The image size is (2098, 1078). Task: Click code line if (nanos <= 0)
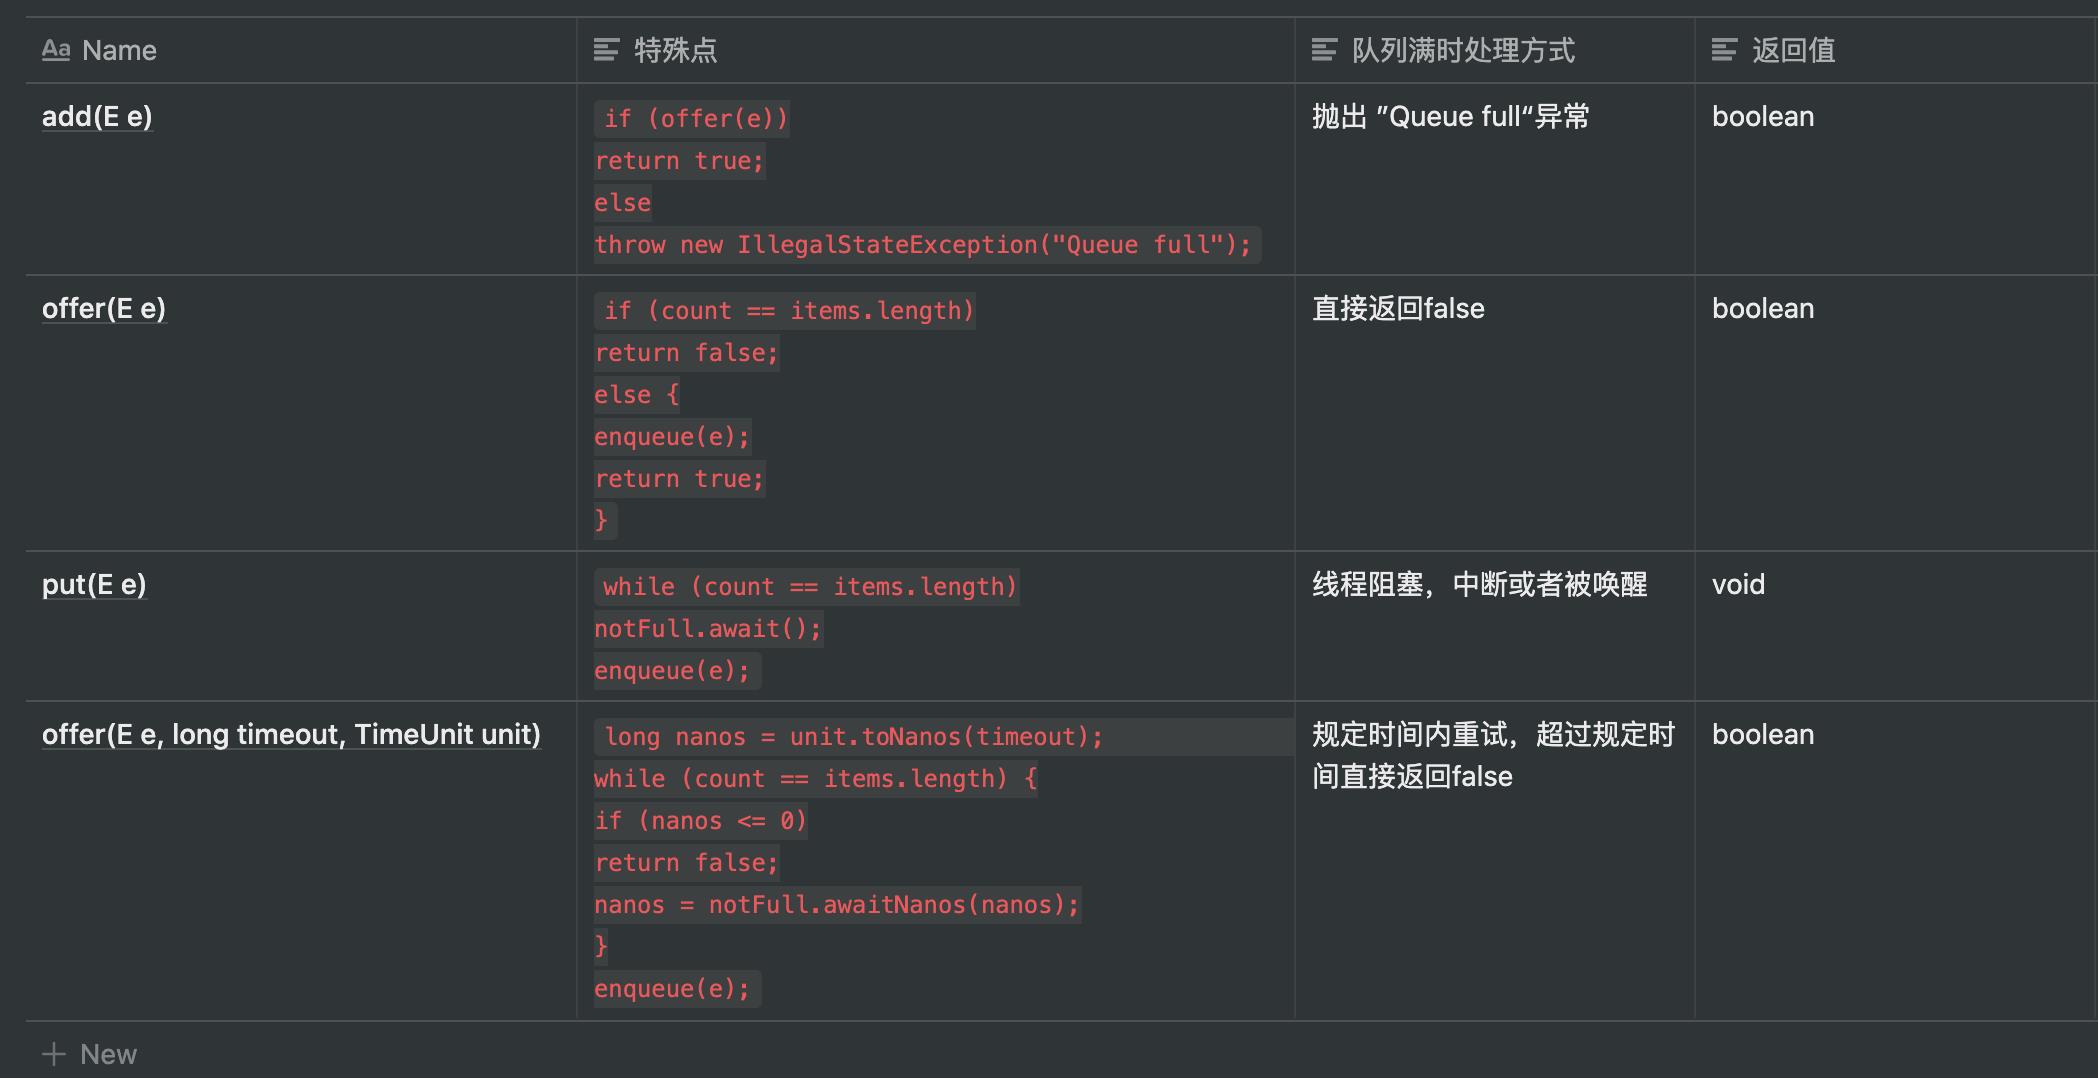point(700,821)
